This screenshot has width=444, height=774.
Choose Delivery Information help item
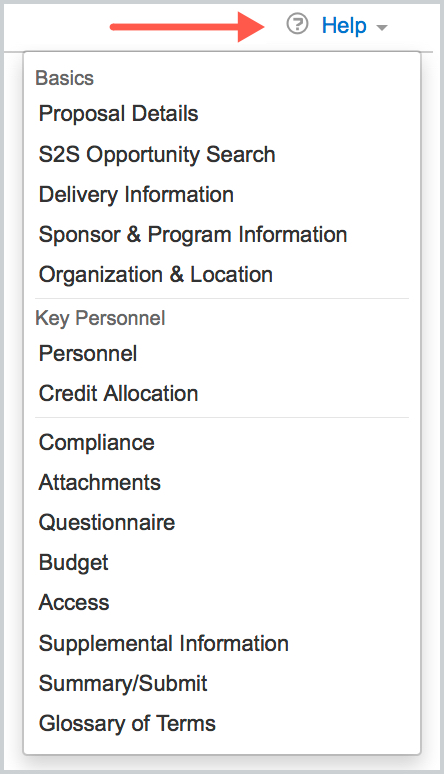tap(136, 194)
